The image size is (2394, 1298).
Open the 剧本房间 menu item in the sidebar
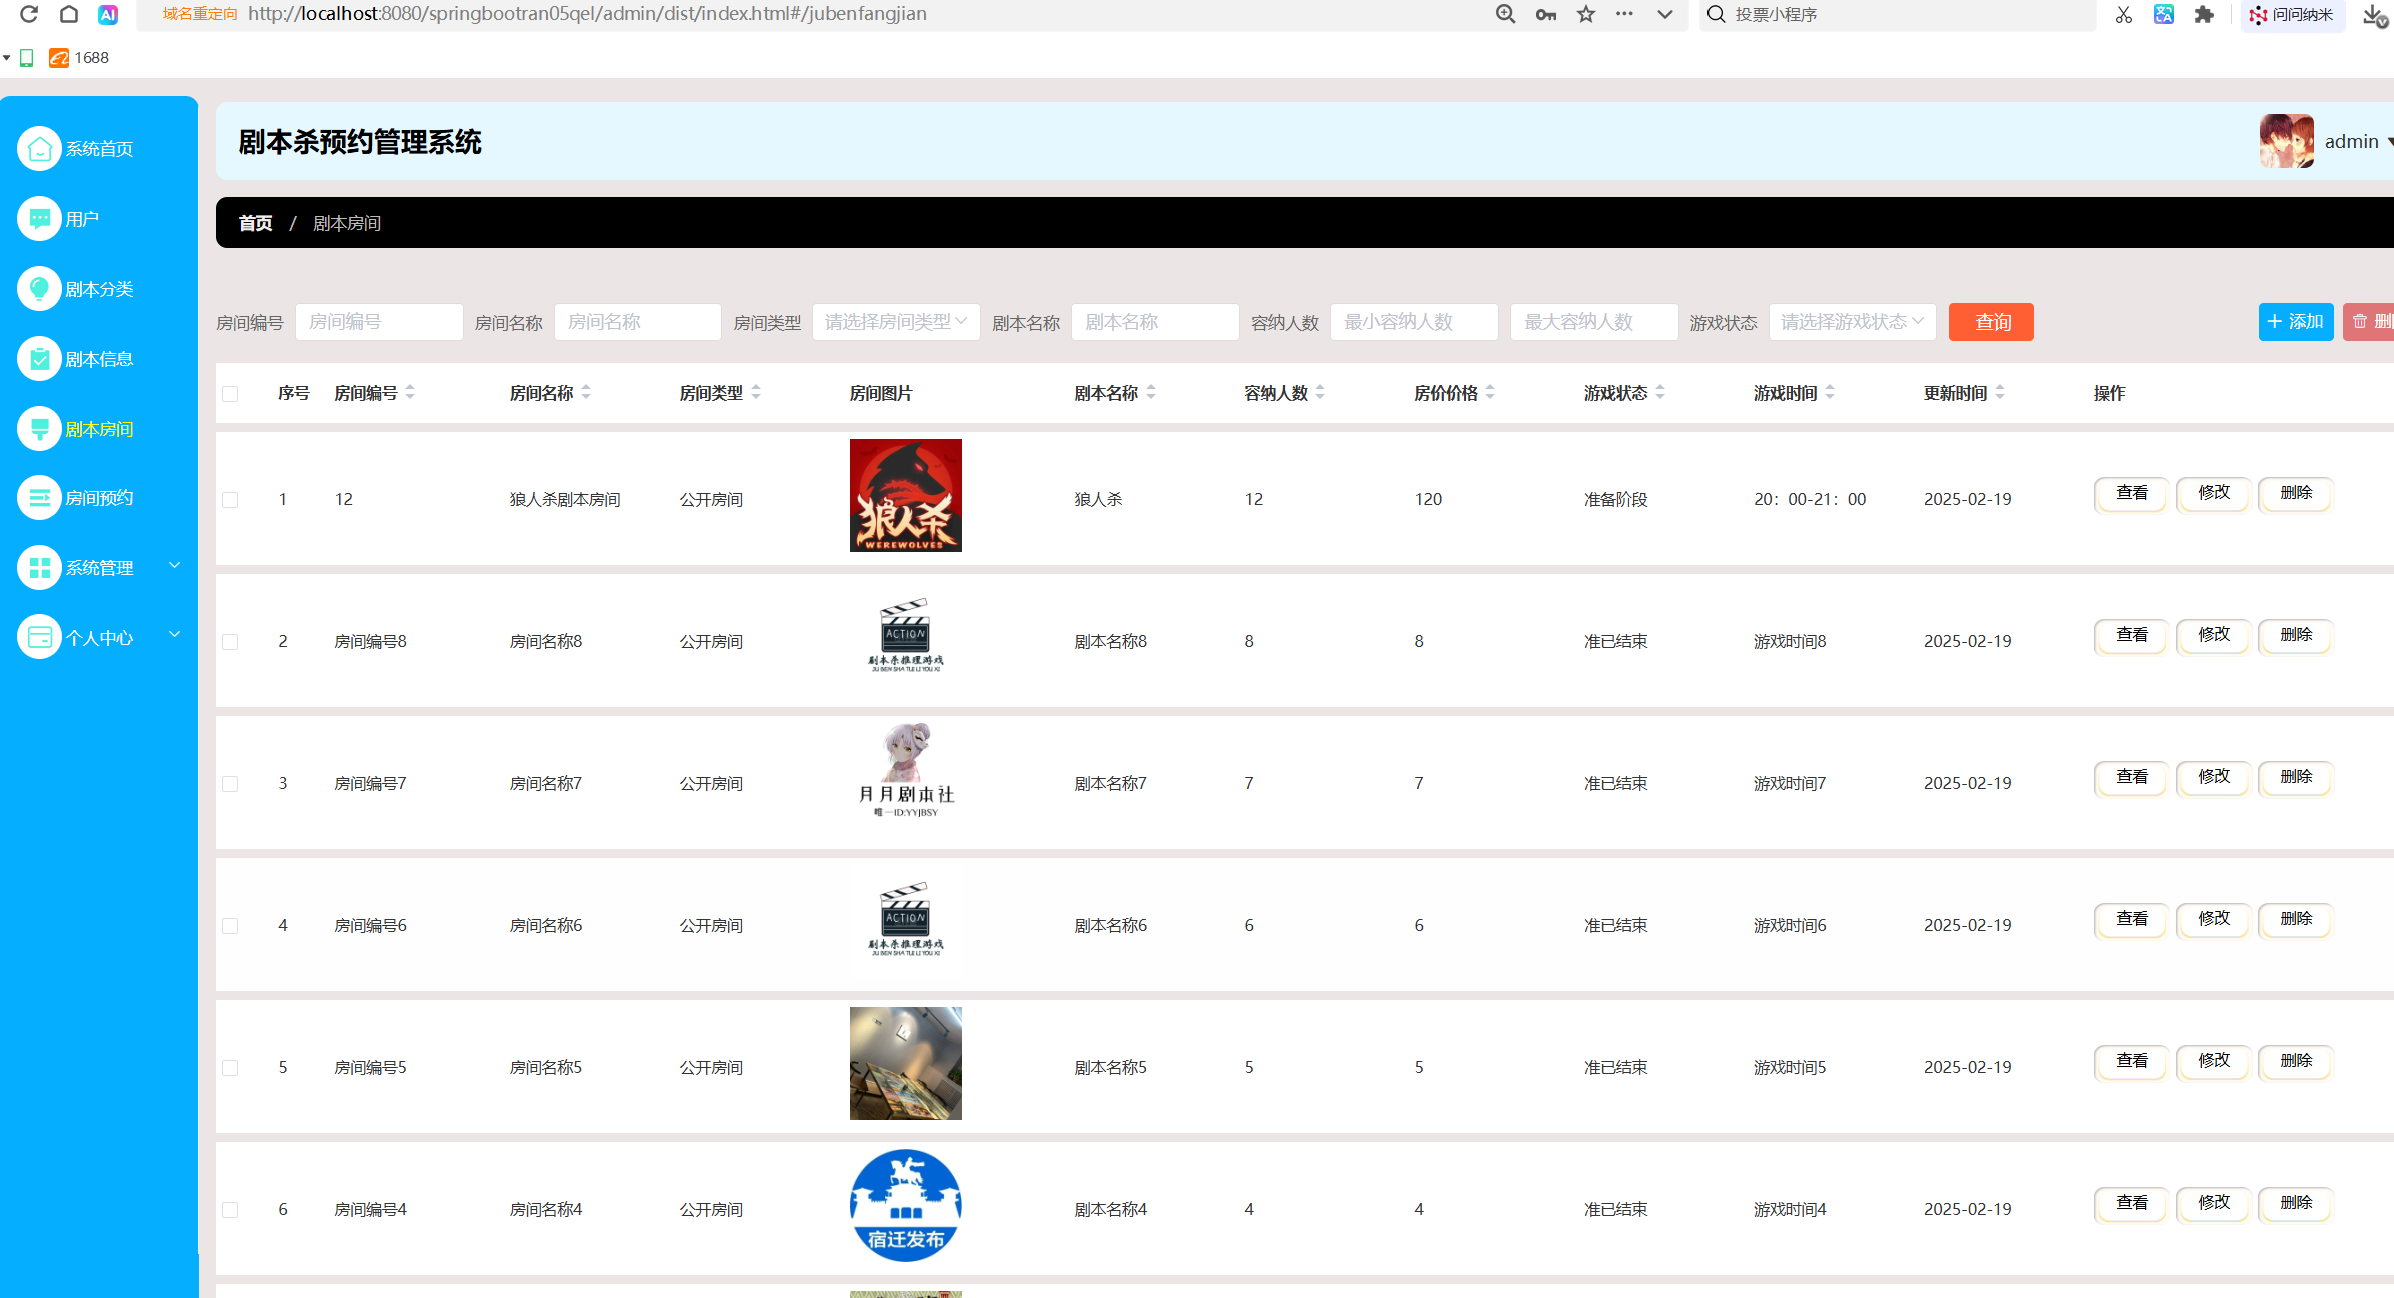[x=99, y=429]
